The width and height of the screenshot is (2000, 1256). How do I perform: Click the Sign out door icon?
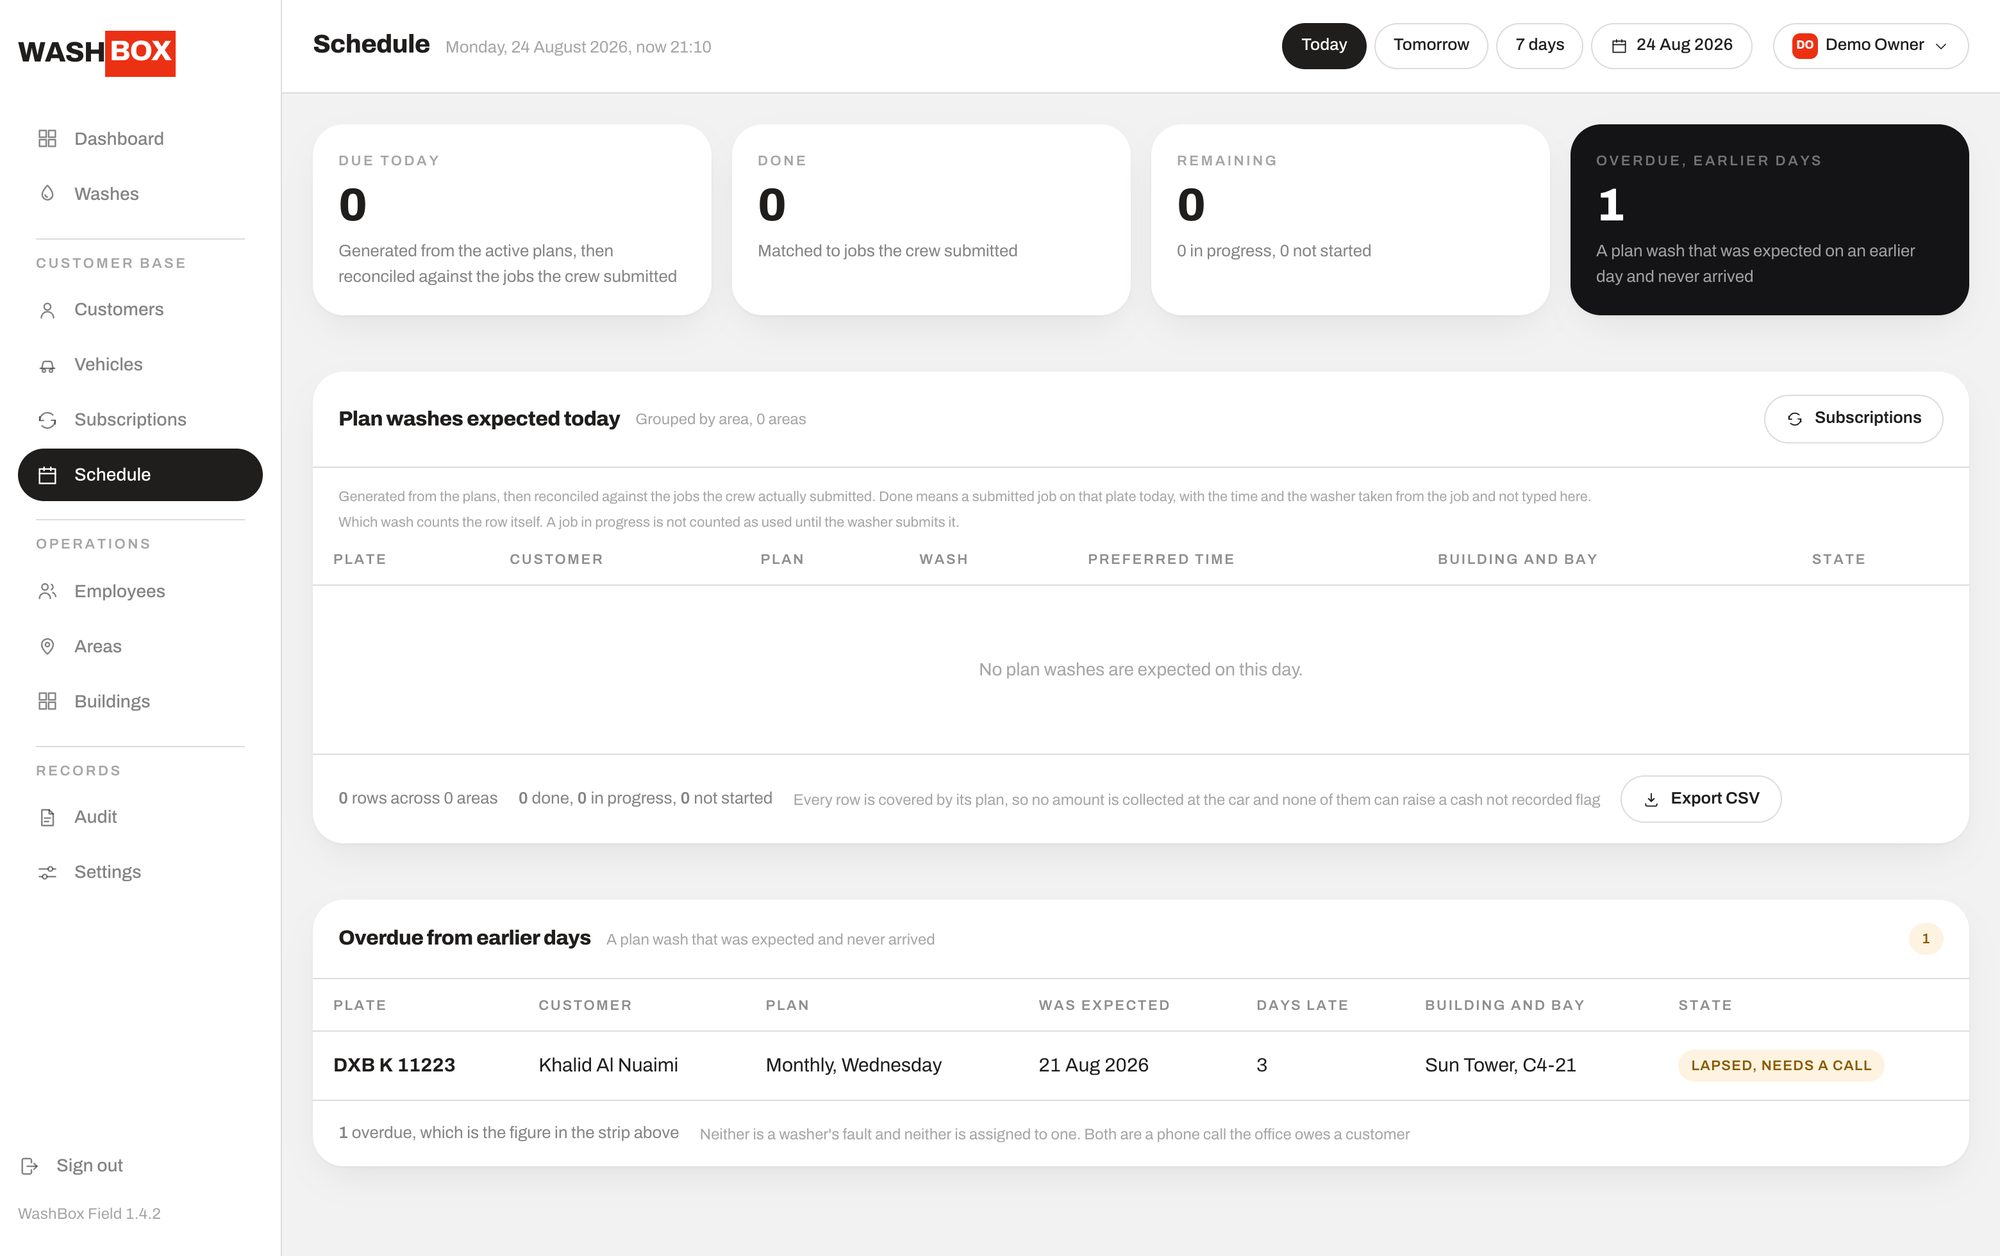29,1166
